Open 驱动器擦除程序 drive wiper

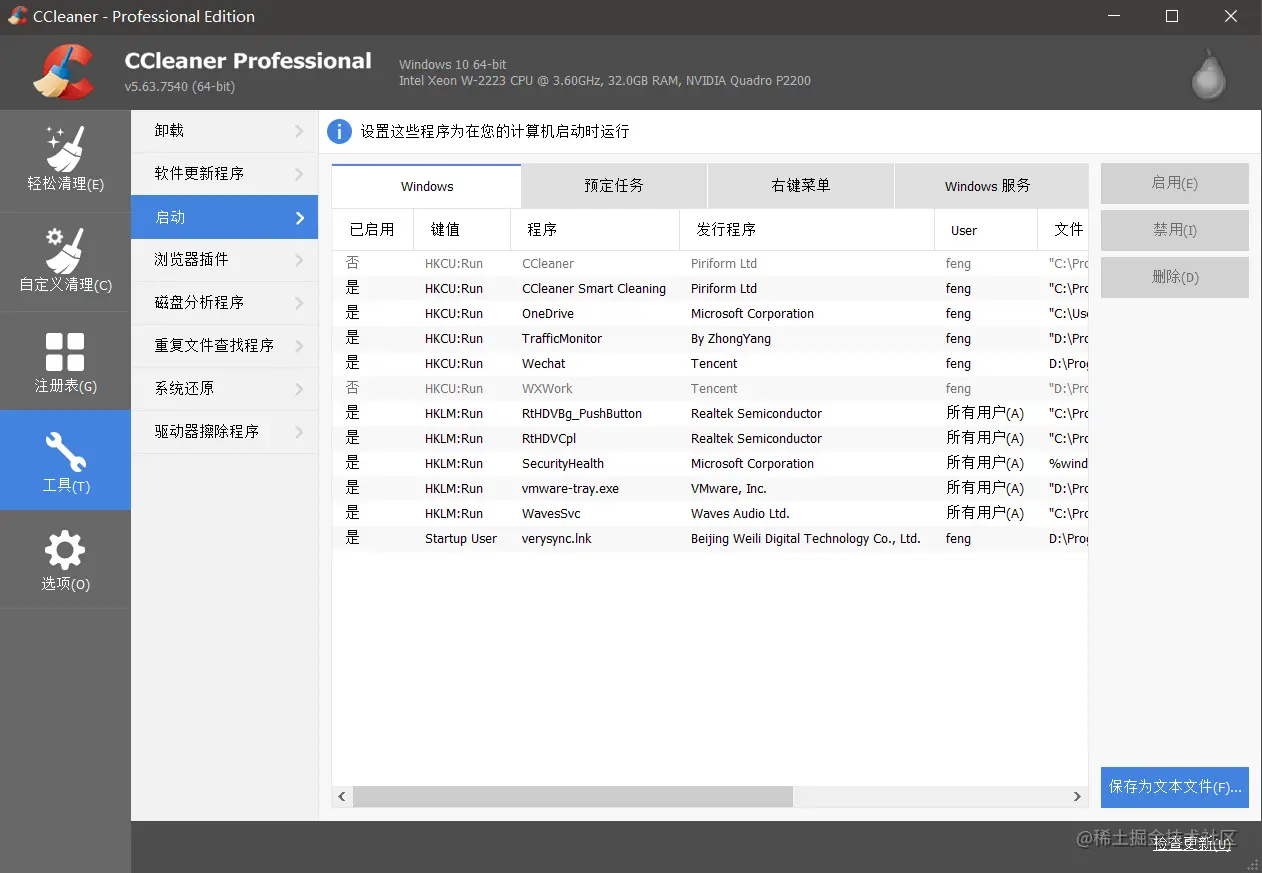[x=224, y=432]
